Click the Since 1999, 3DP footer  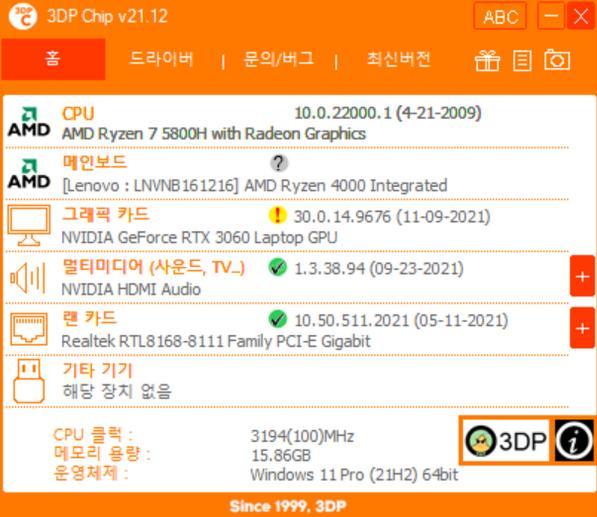click(x=288, y=506)
